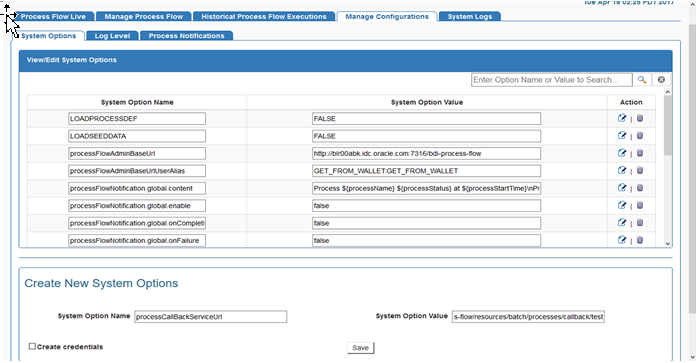Click the GET_FROM_WALLET value field
The height and width of the screenshot is (363, 696).
pyautogui.click(x=426, y=170)
